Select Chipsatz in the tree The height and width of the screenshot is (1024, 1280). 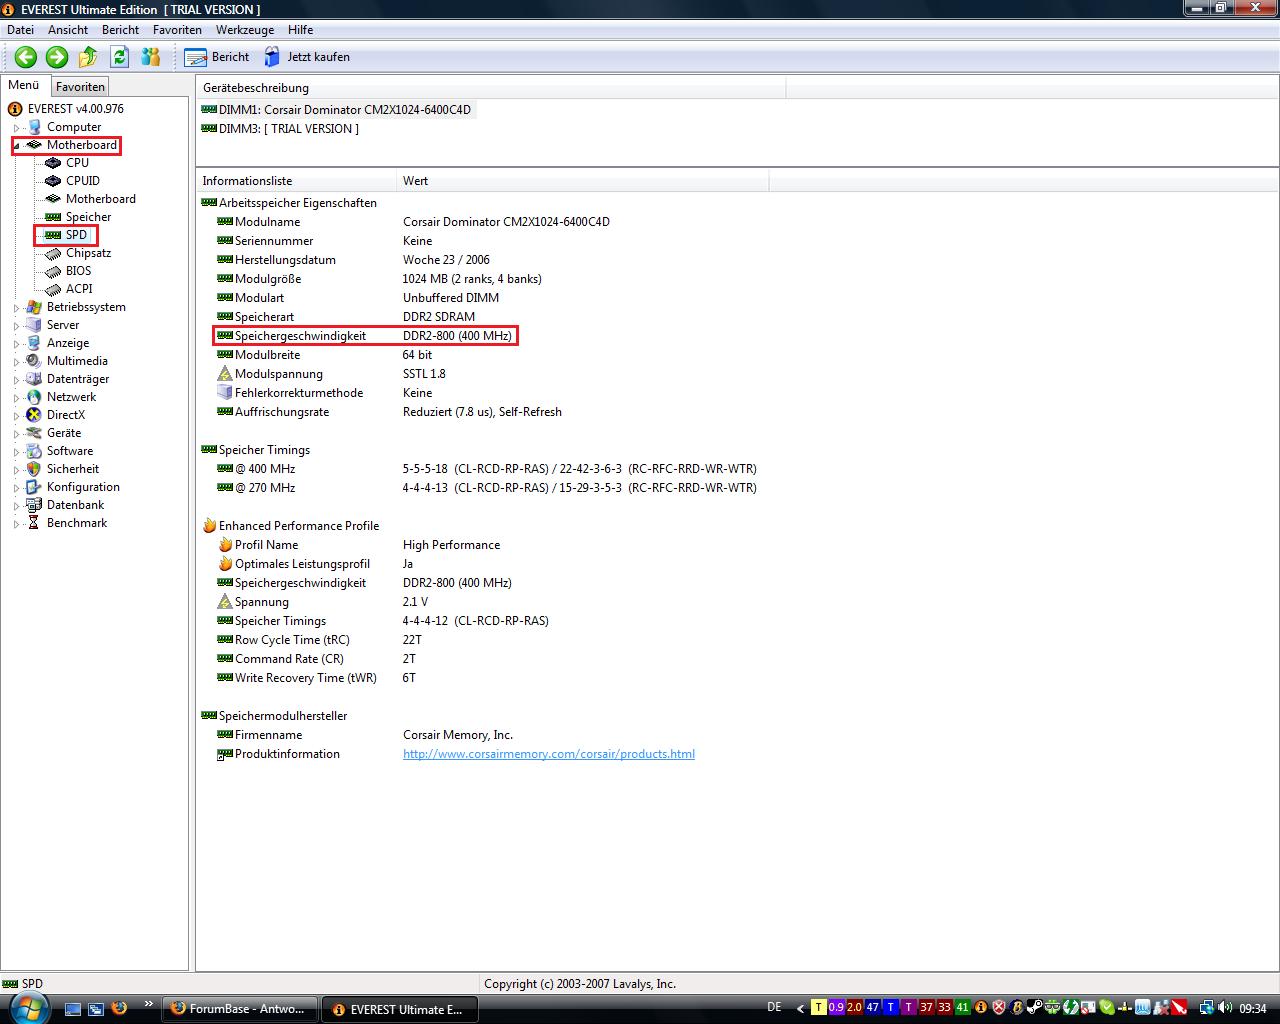tap(88, 253)
